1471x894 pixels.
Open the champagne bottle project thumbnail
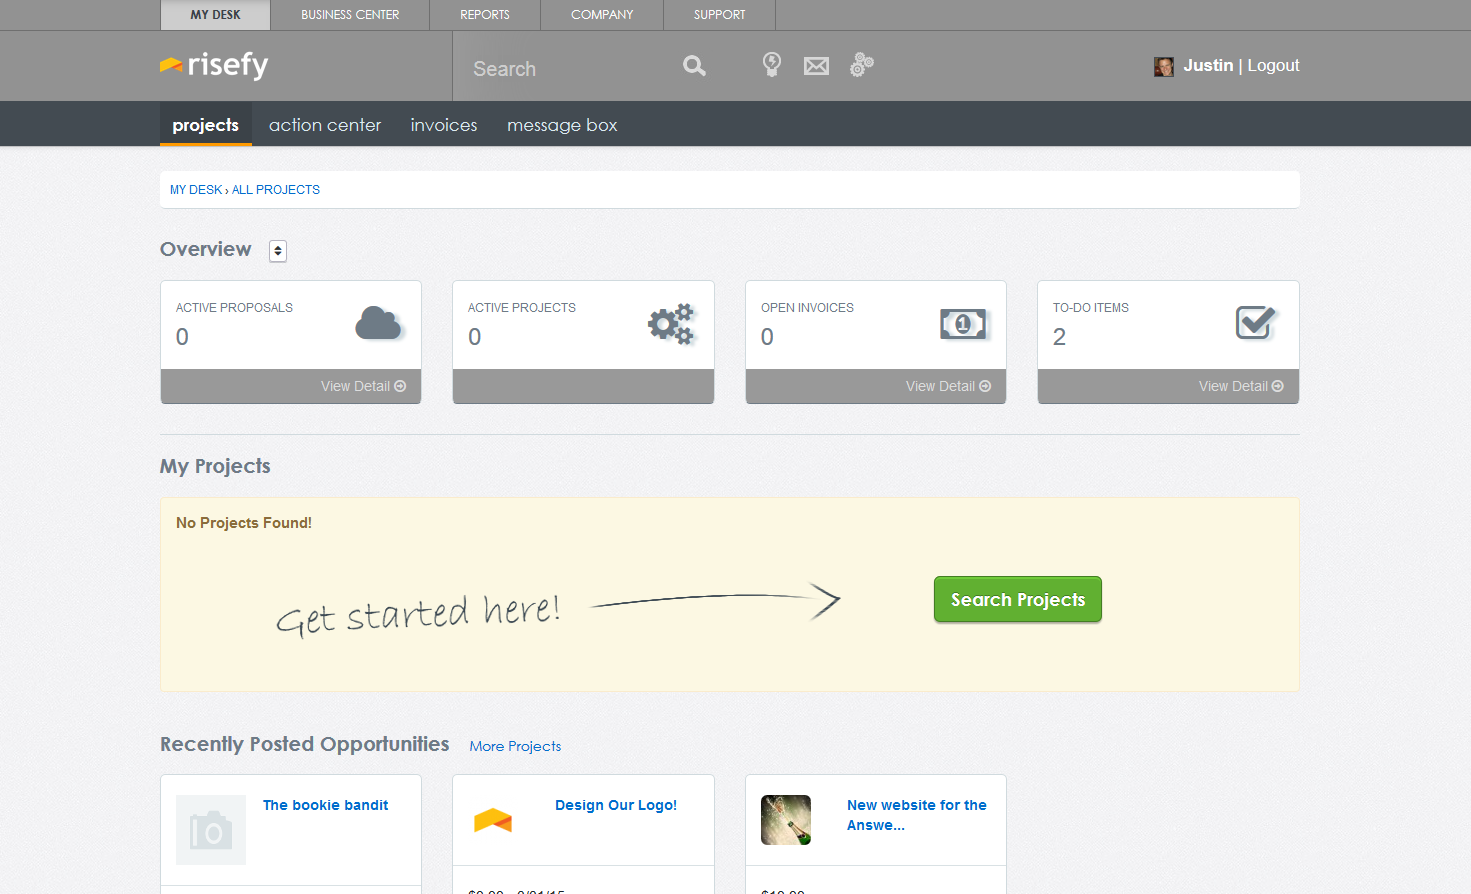[786, 820]
